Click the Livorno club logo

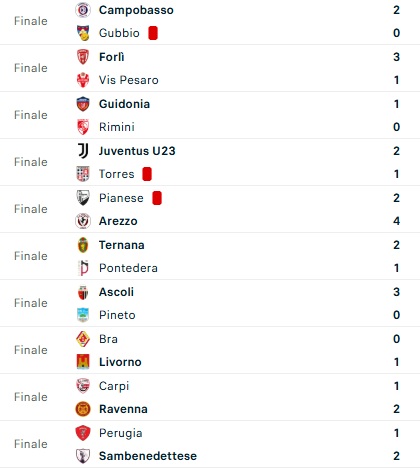pos(83,362)
